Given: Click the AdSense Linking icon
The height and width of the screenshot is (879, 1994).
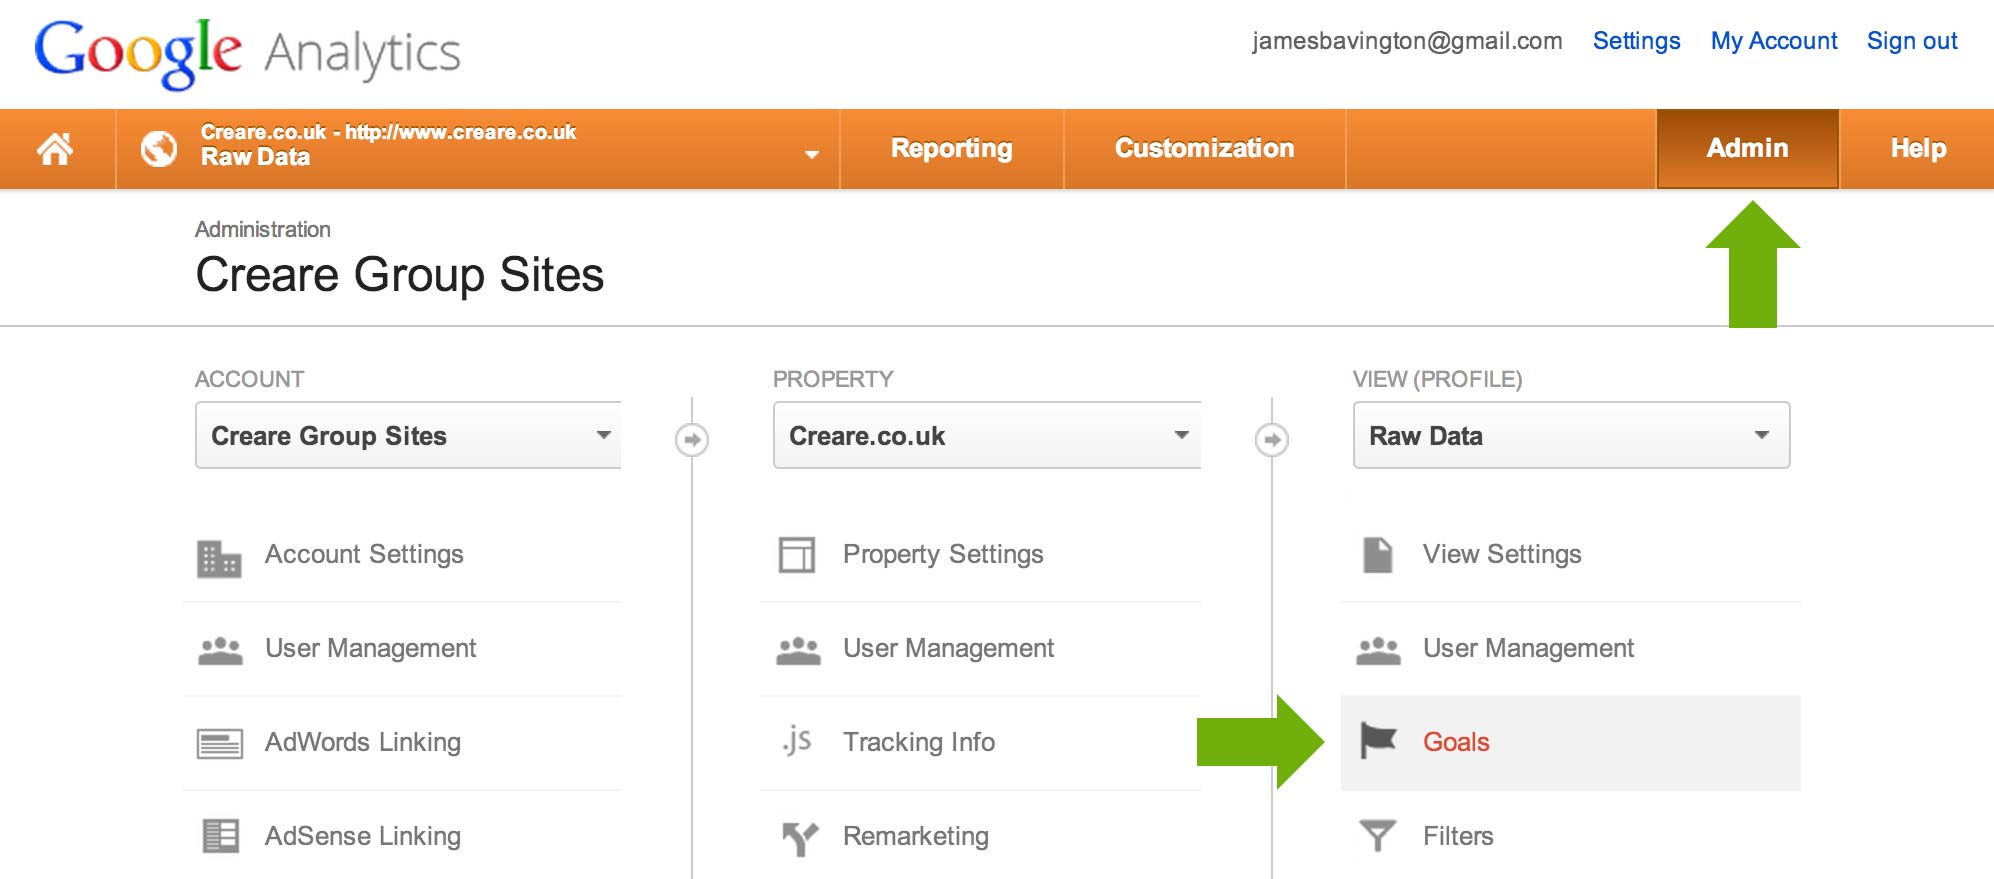Looking at the screenshot, I should coord(220,836).
